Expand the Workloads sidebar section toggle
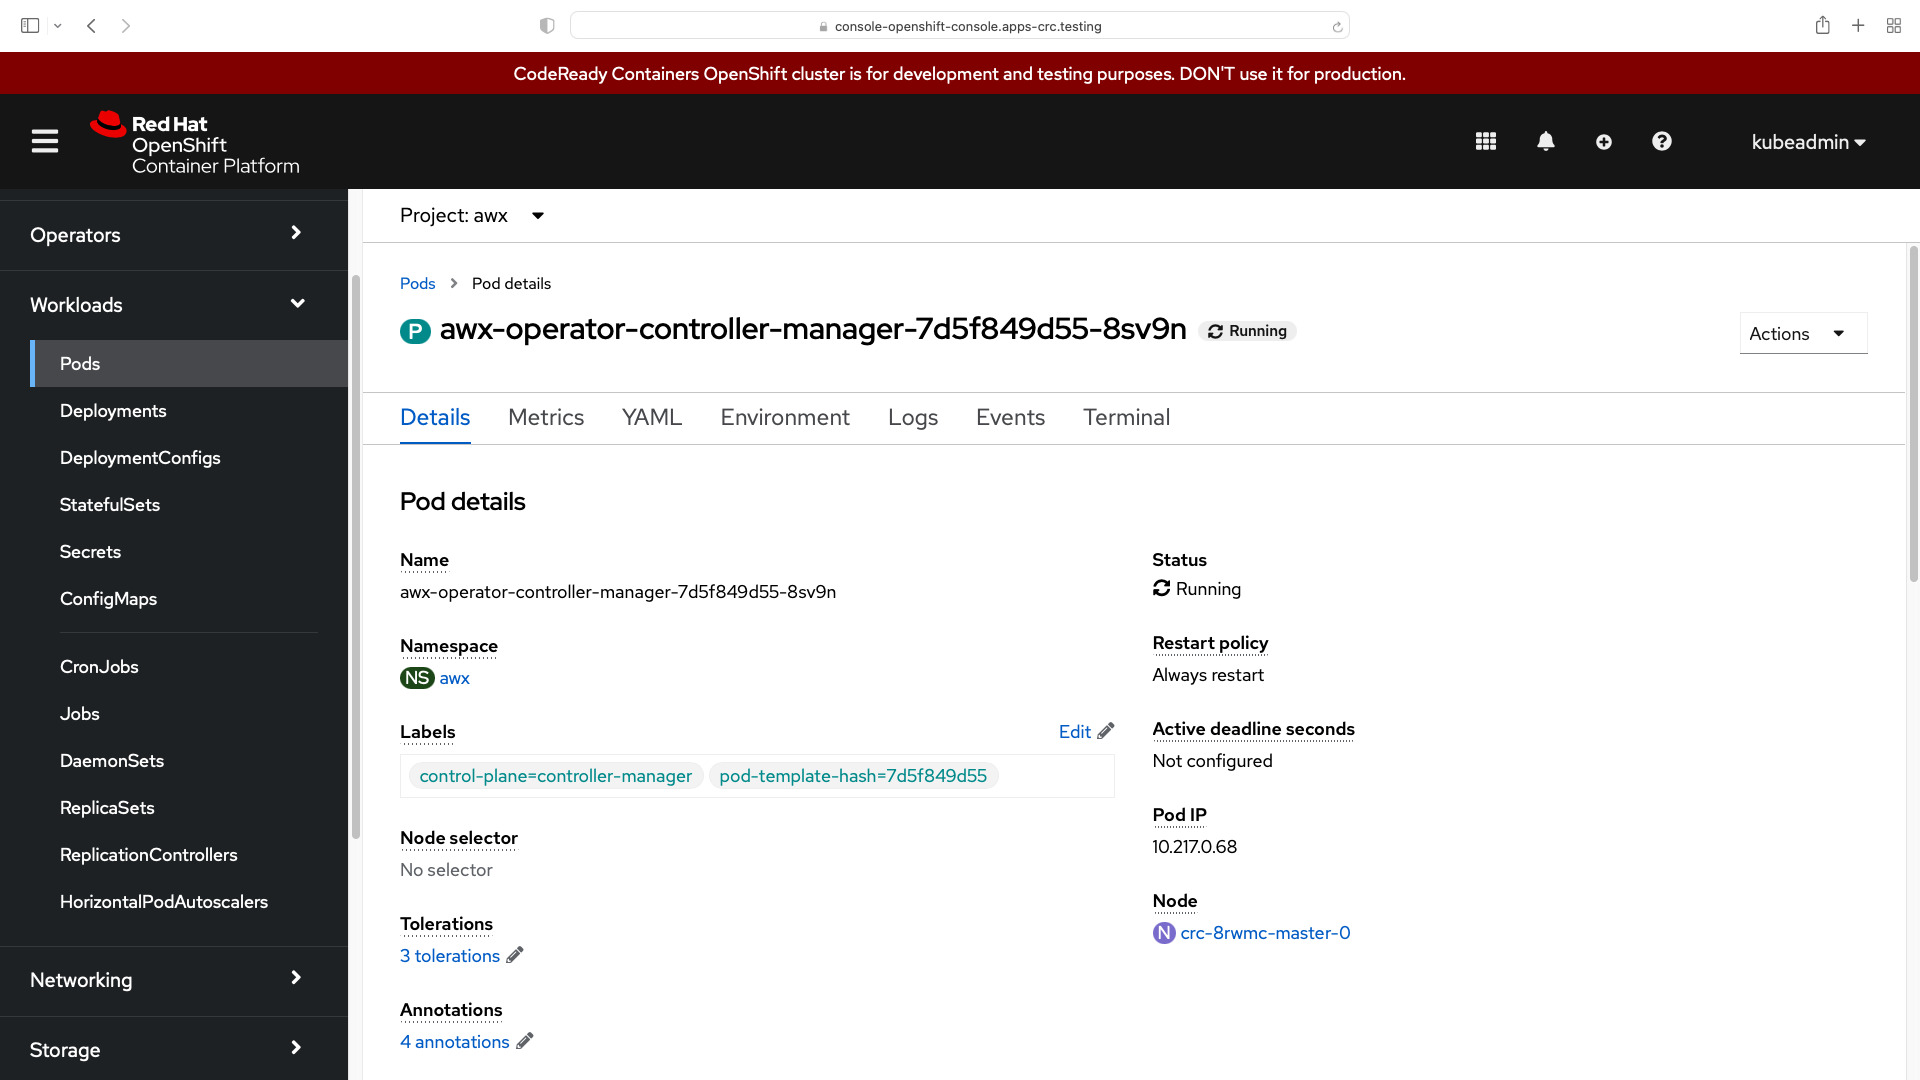Viewport: 1920px width, 1080px height. 297,305
